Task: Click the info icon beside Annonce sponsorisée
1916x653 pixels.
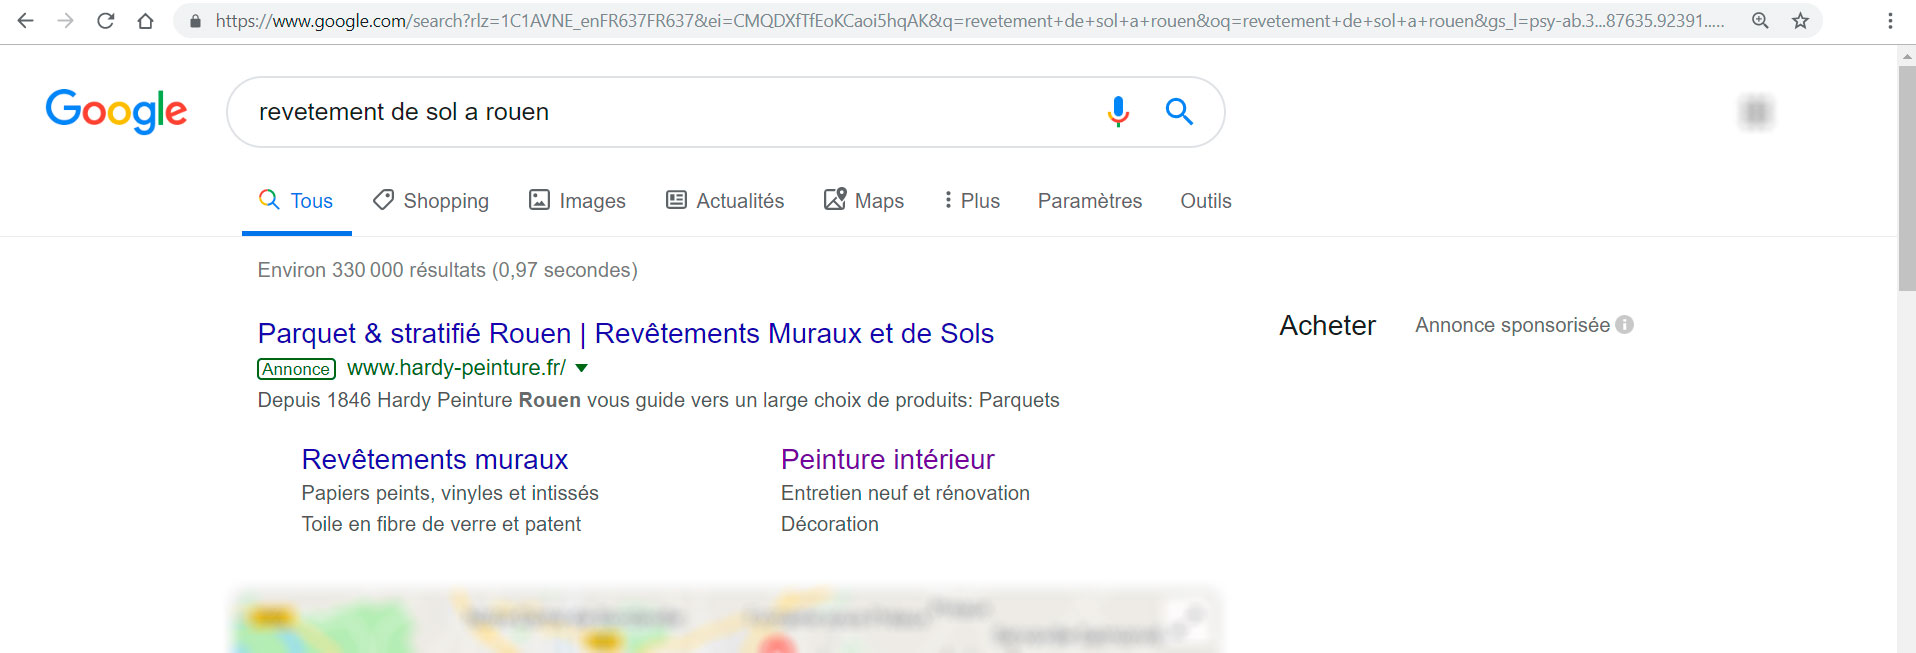Action: (x=1625, y=325)
